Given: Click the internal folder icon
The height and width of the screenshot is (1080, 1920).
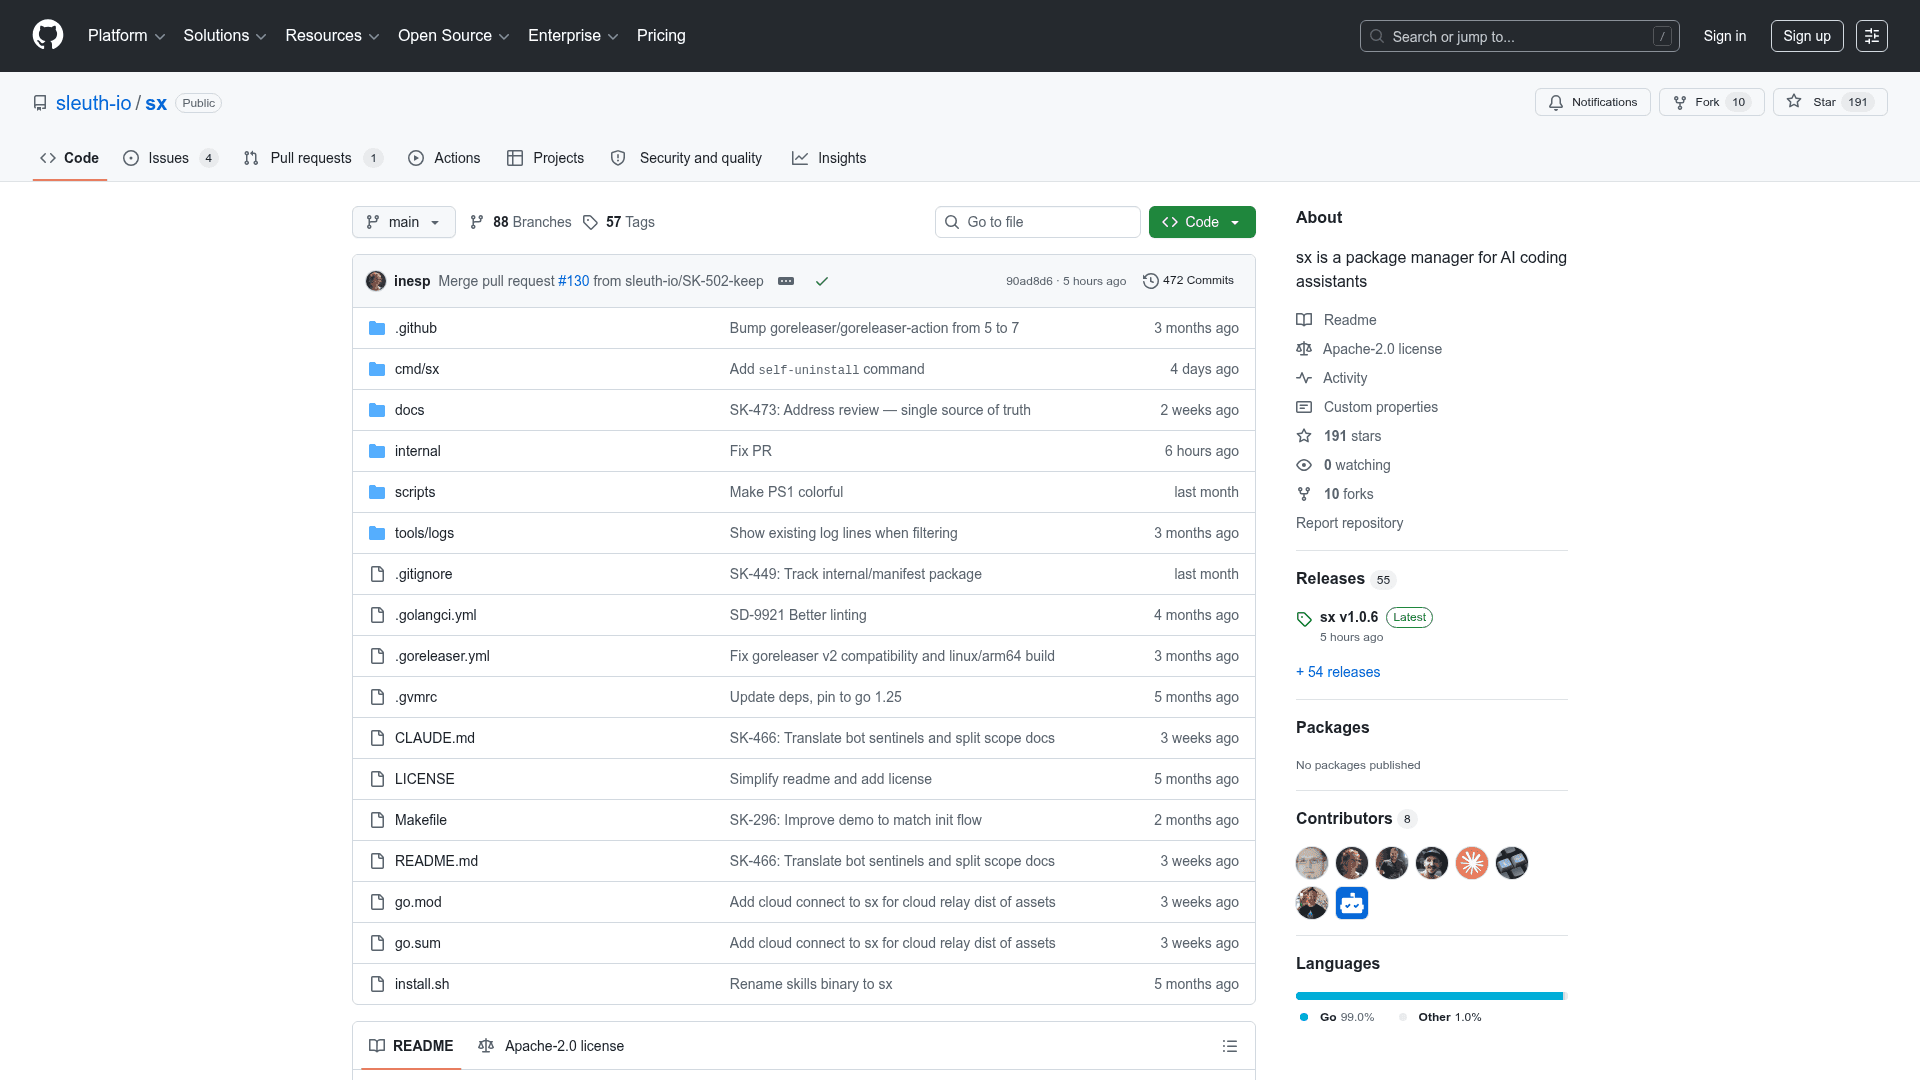Looking at the screenshot, I should point(377,451).
